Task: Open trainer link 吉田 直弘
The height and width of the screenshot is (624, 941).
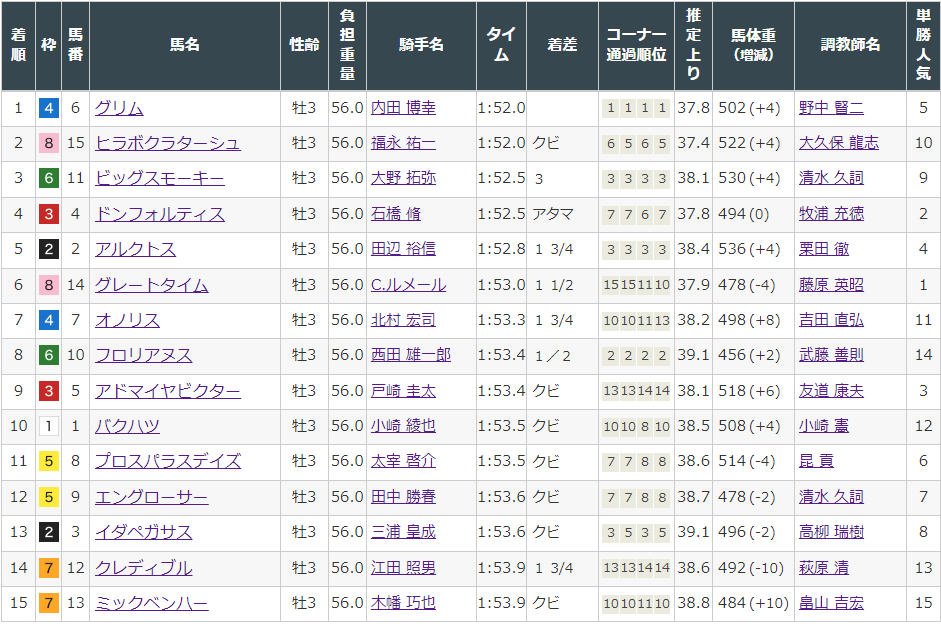Action: coord(831,320)
